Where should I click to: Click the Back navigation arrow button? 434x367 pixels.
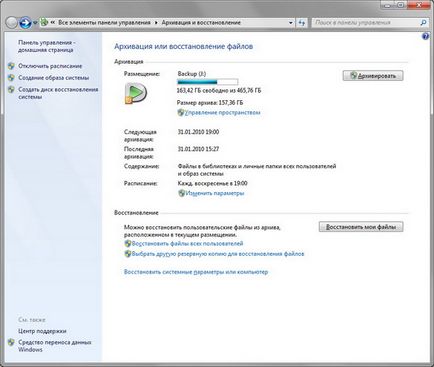[12, 23]
